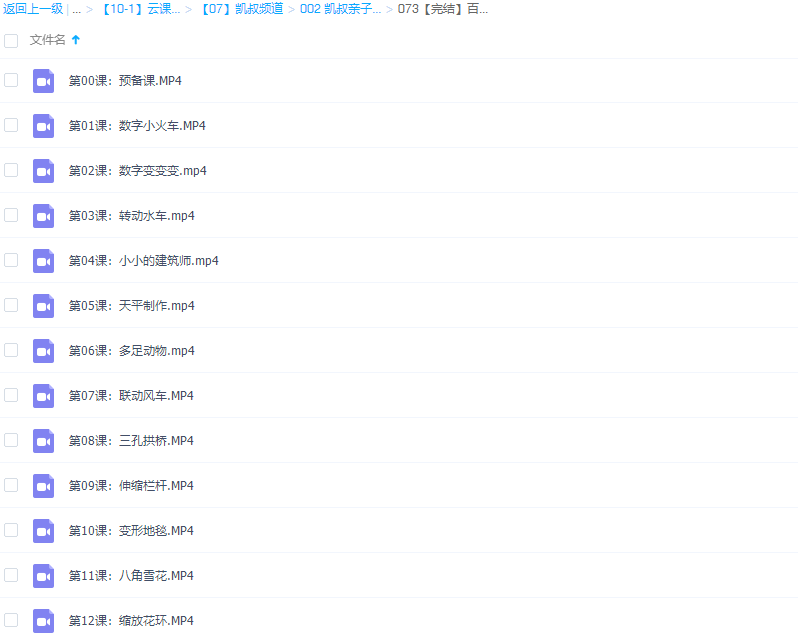Click the video icon for 第04课：小小的建筑师.mp4
Viewport: 798px width, 633px height.
43,261
